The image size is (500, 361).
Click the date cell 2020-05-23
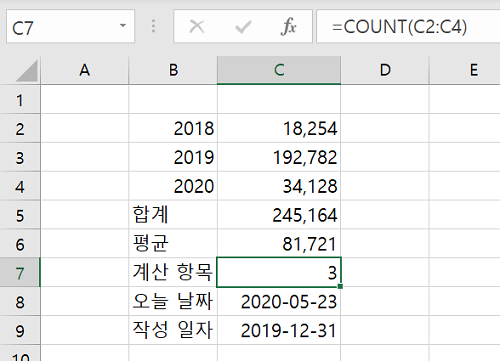[x=279, y=302]
